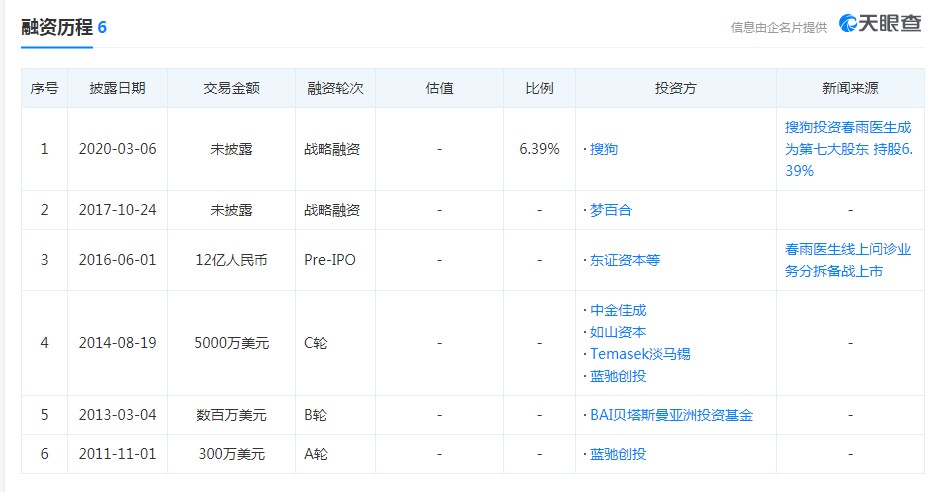Open BAI贝塔斯曼亚洲投资基金 investor link
Image resolution: width=941 pixels, height=492 pixels.
click(x=671, y=415)
